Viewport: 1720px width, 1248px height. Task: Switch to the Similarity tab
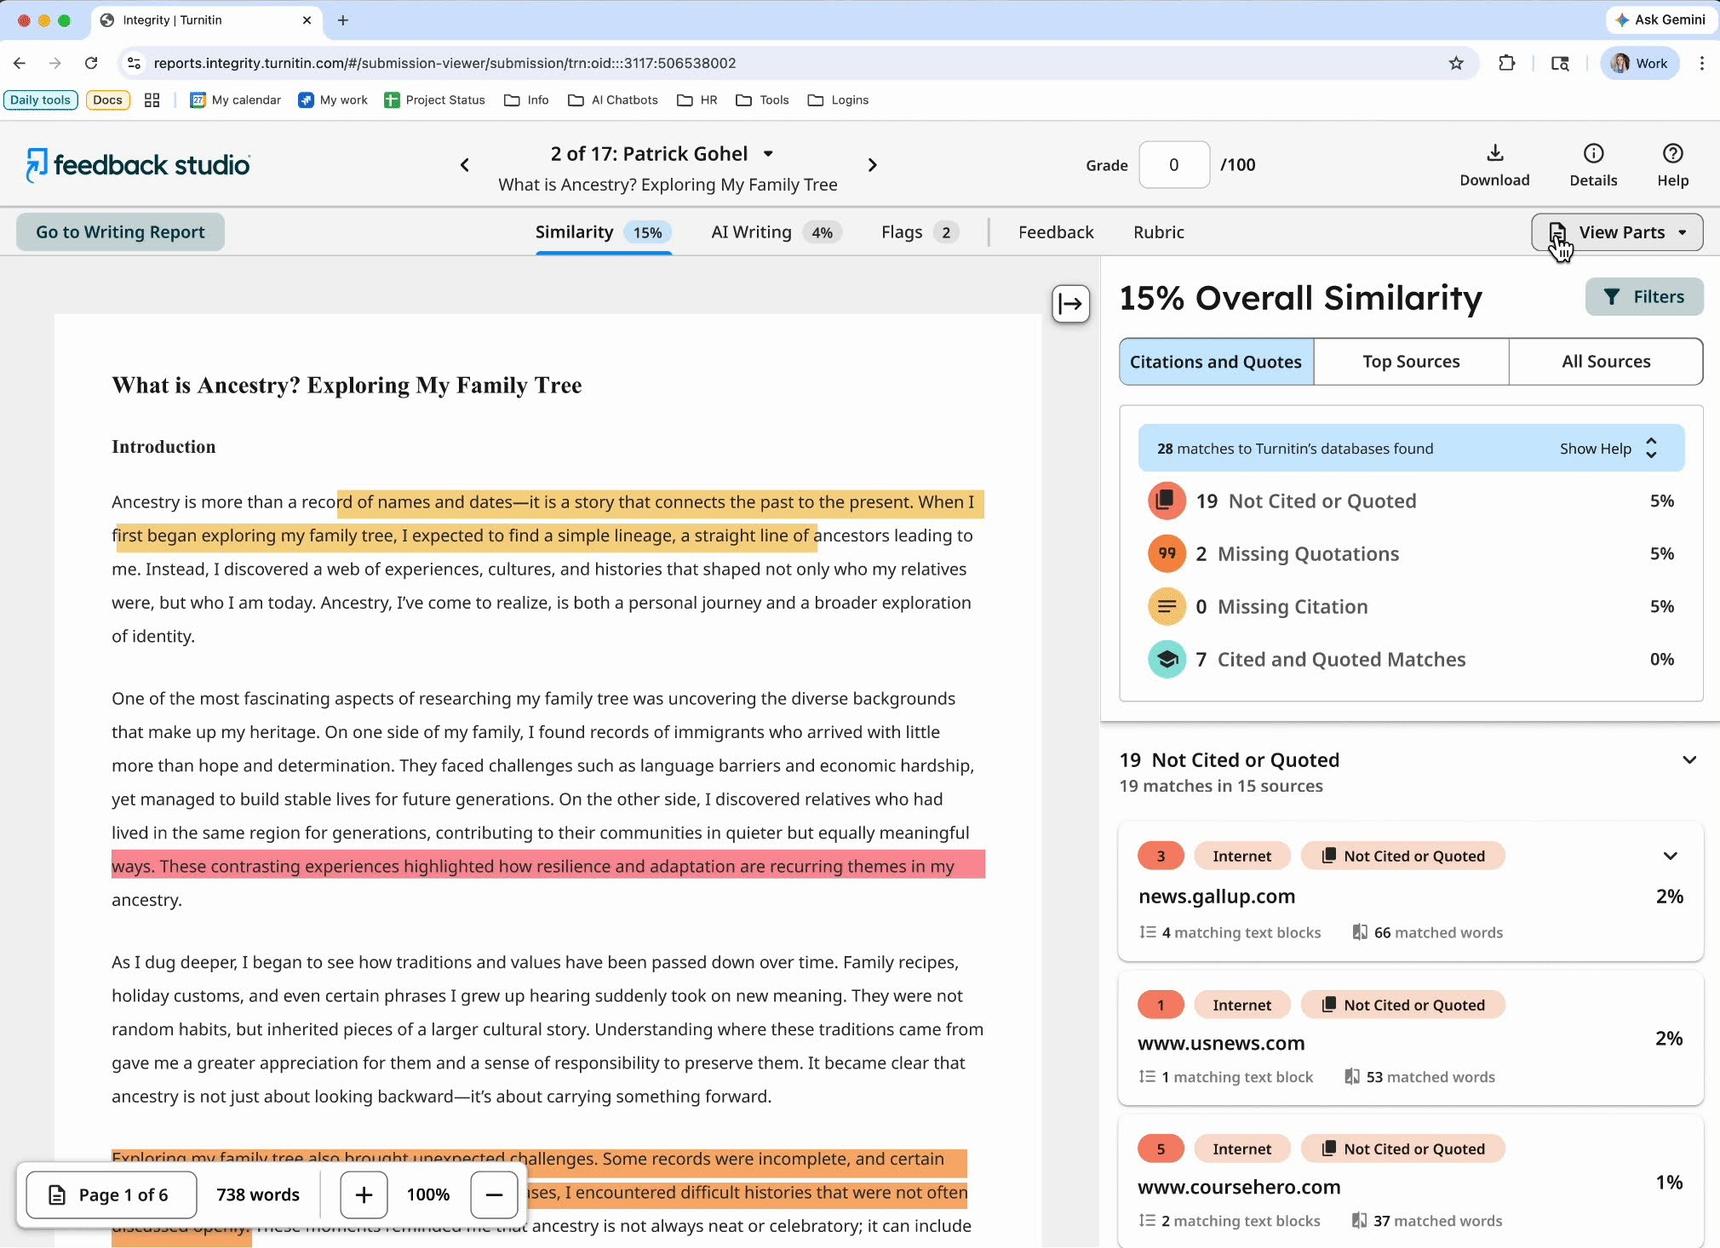(x=603, y=232)
